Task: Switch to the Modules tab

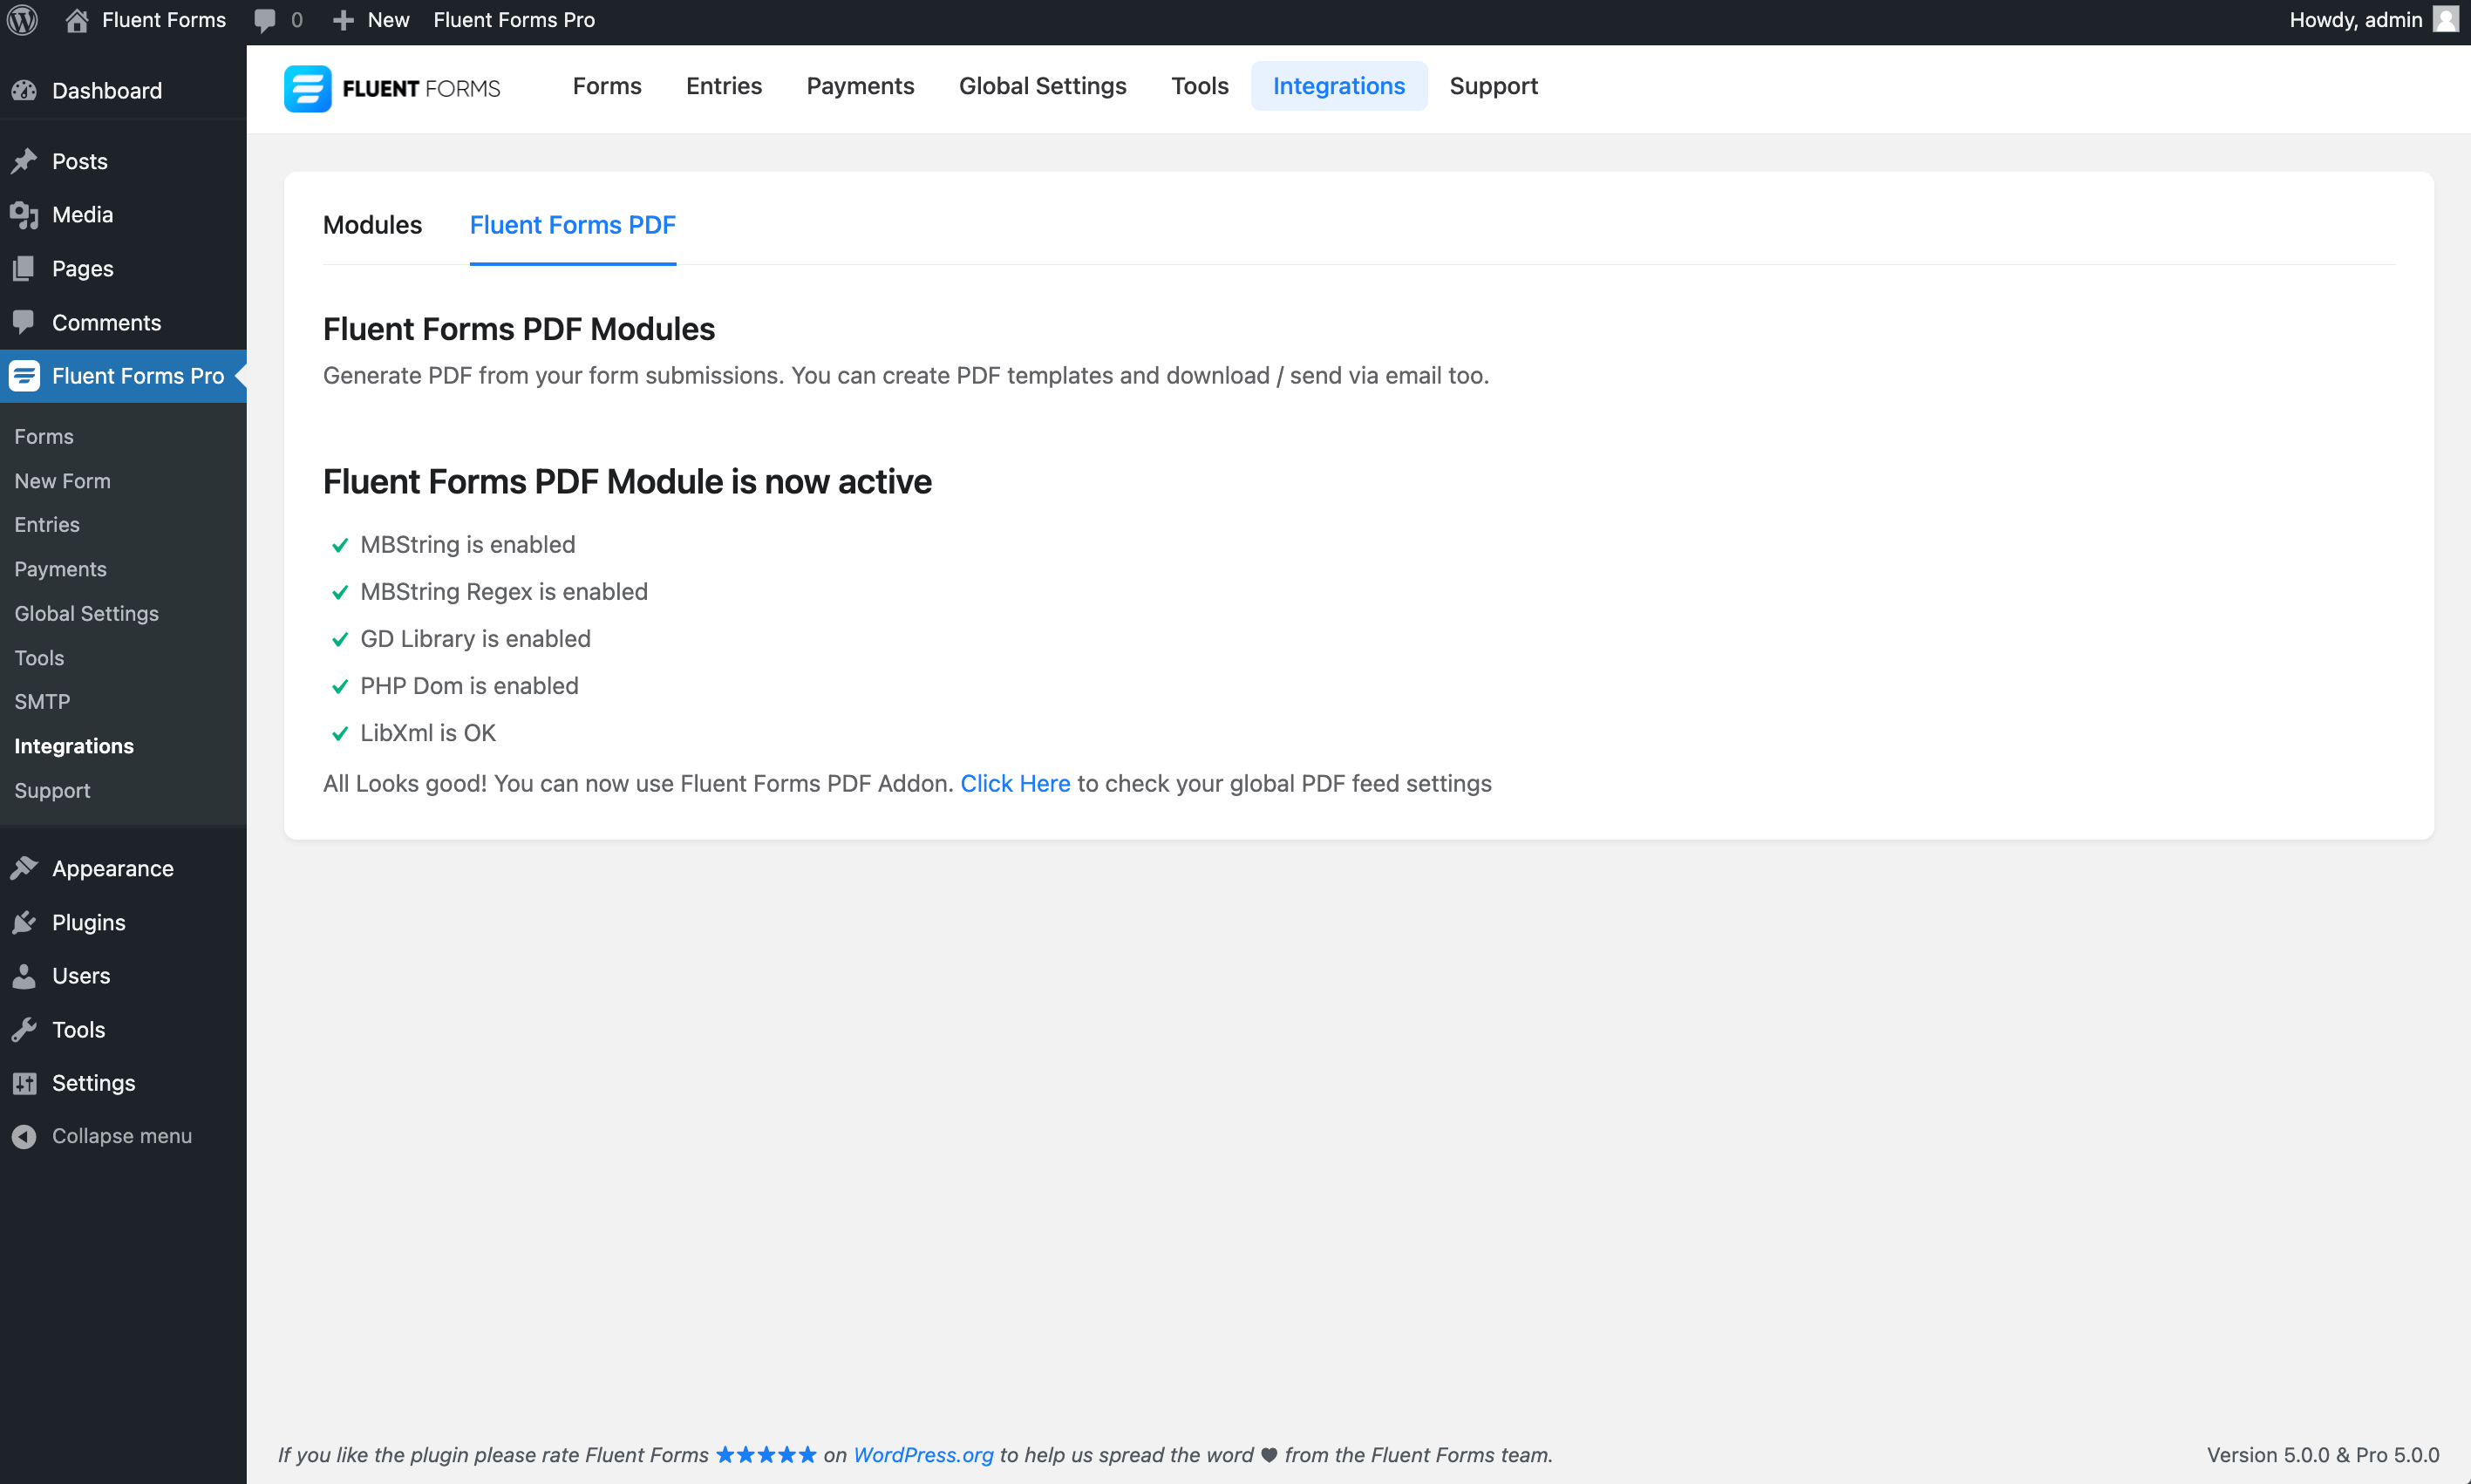Action: point(372,225)
